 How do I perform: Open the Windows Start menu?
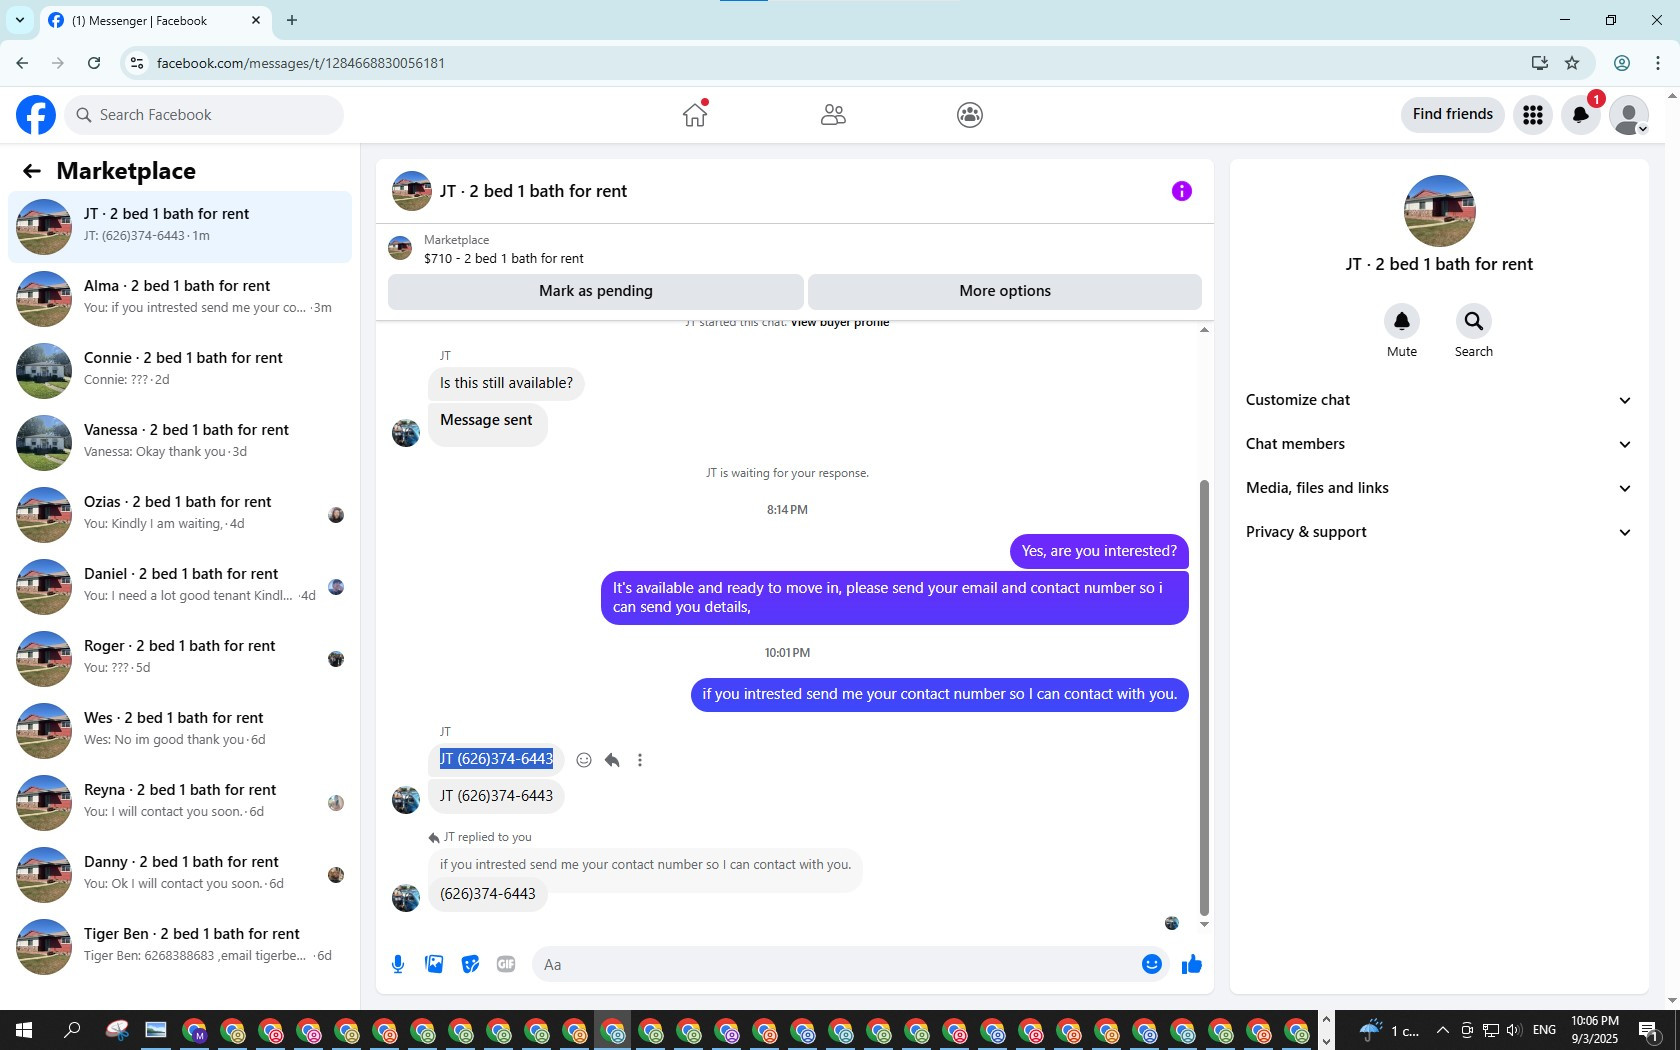(x=24, y=1030)
